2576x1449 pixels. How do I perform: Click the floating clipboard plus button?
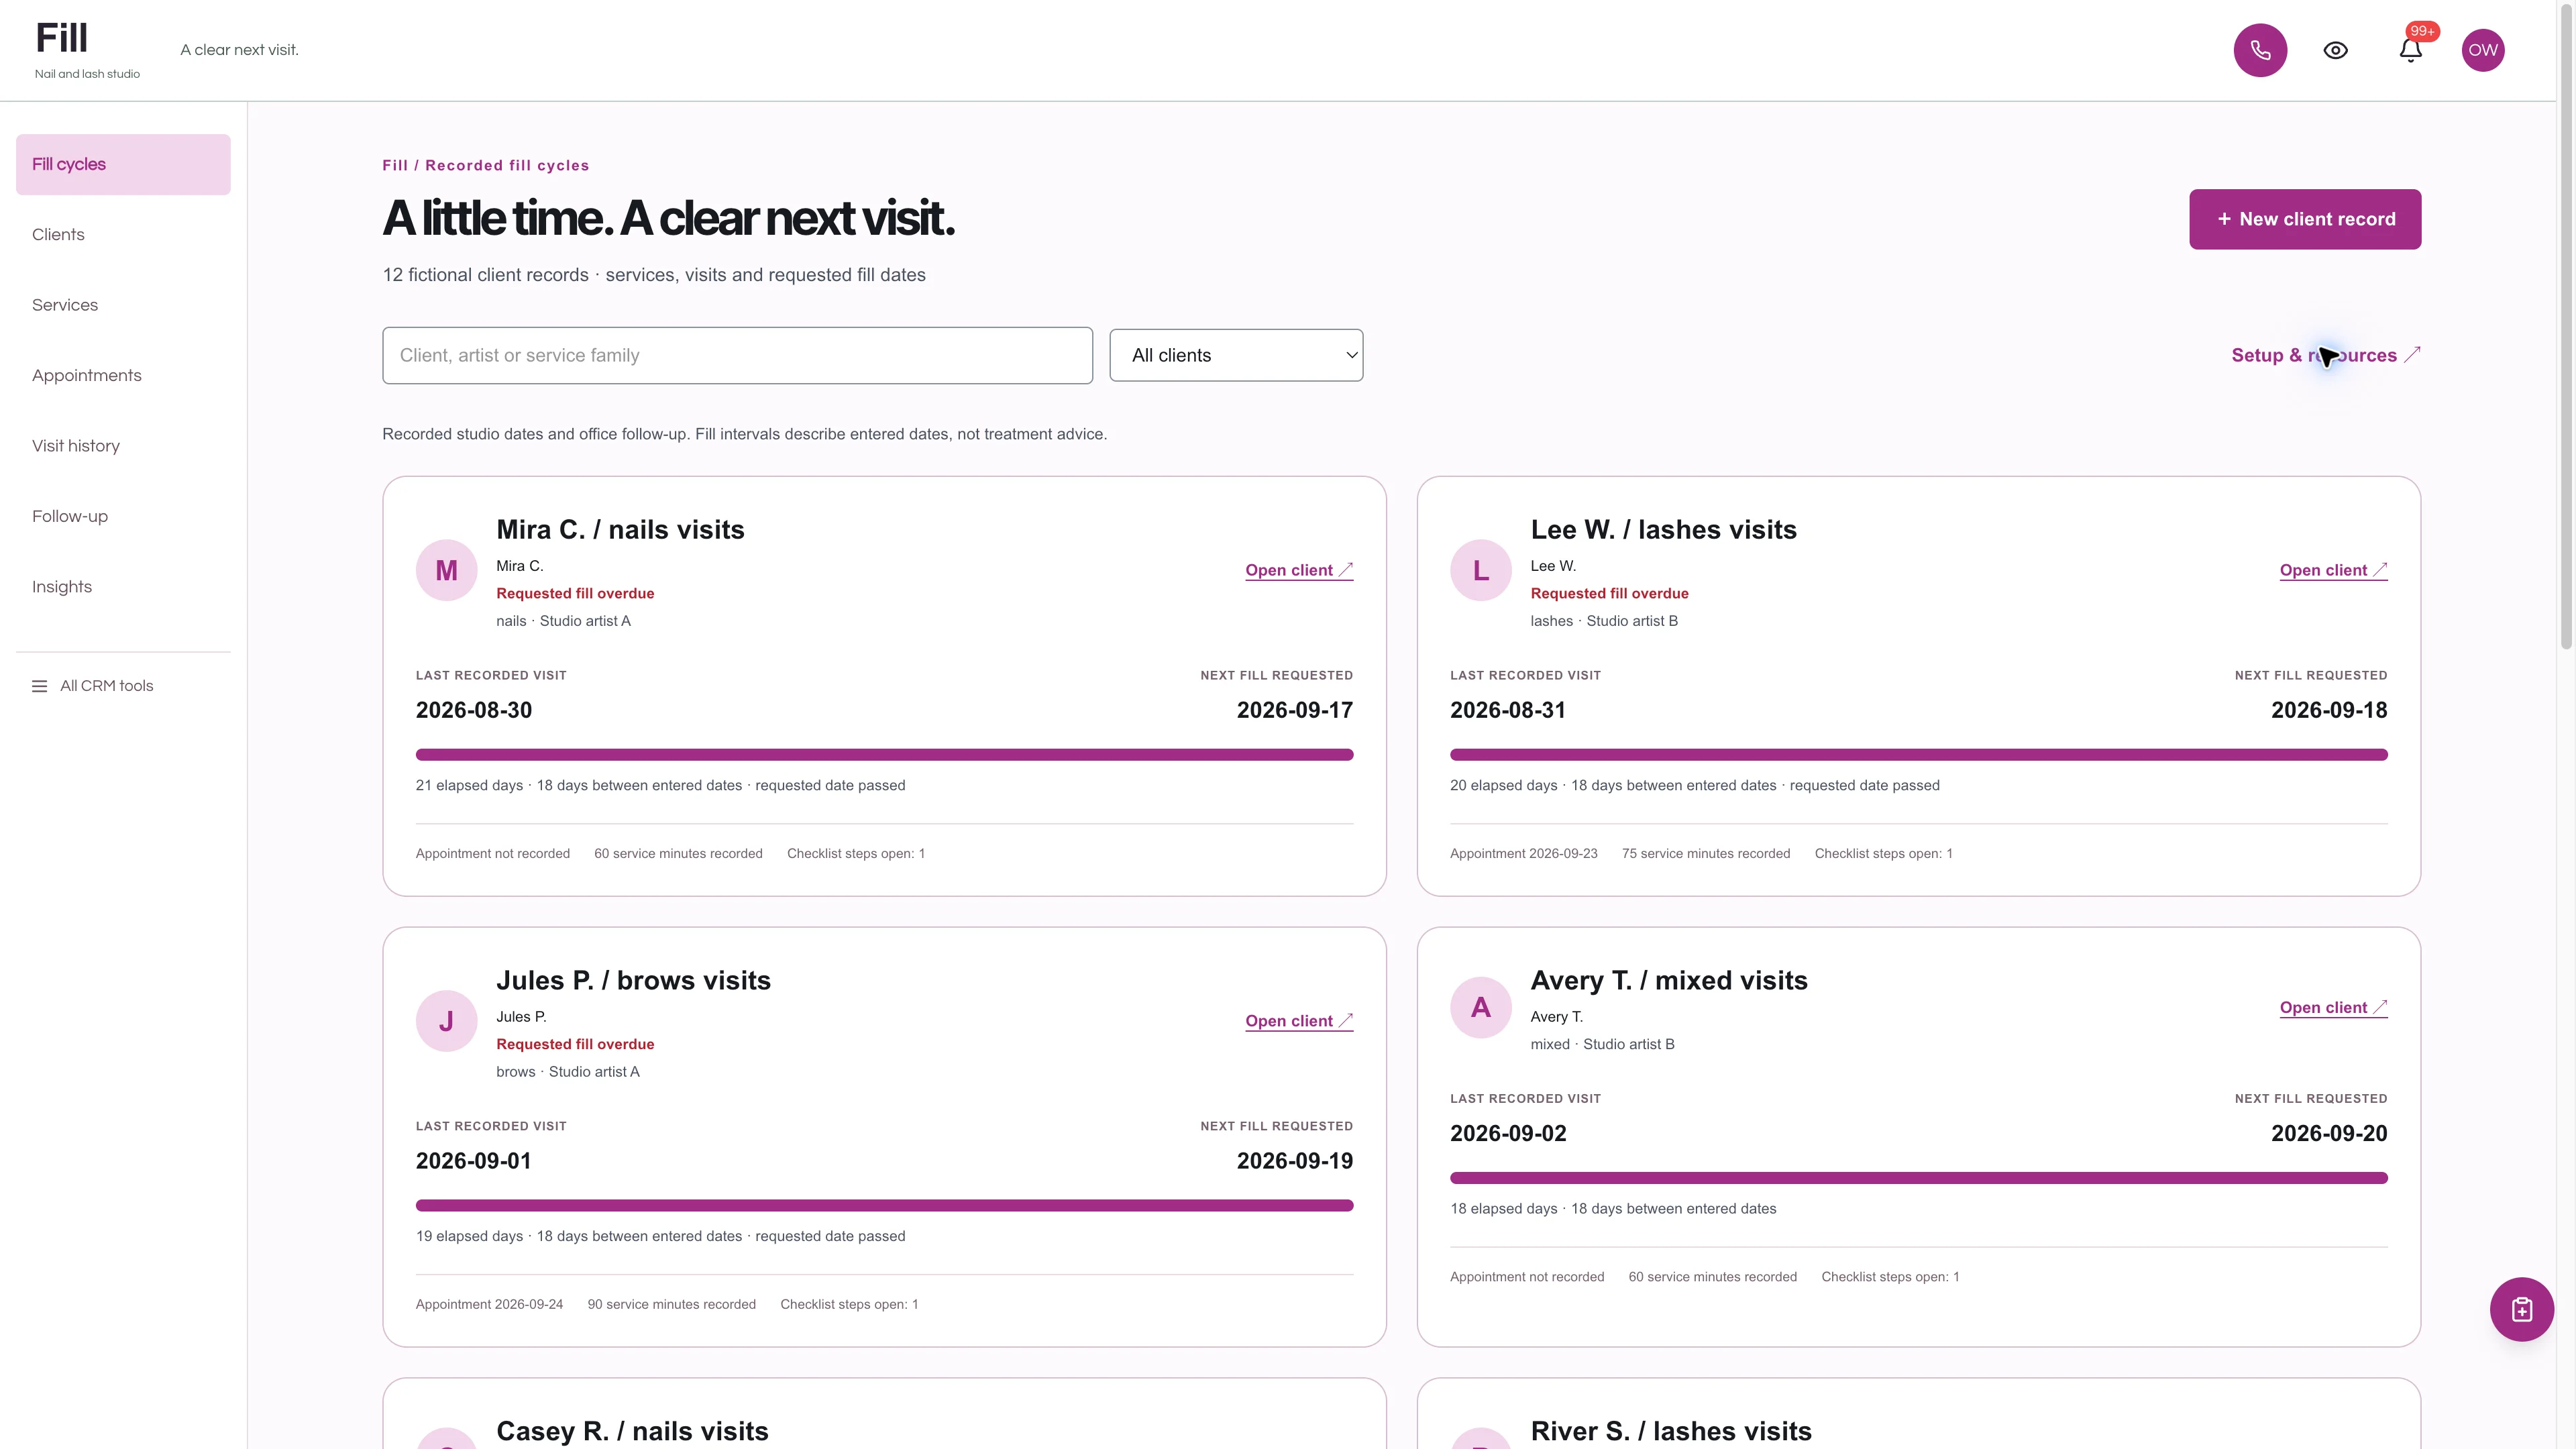2521,1309
